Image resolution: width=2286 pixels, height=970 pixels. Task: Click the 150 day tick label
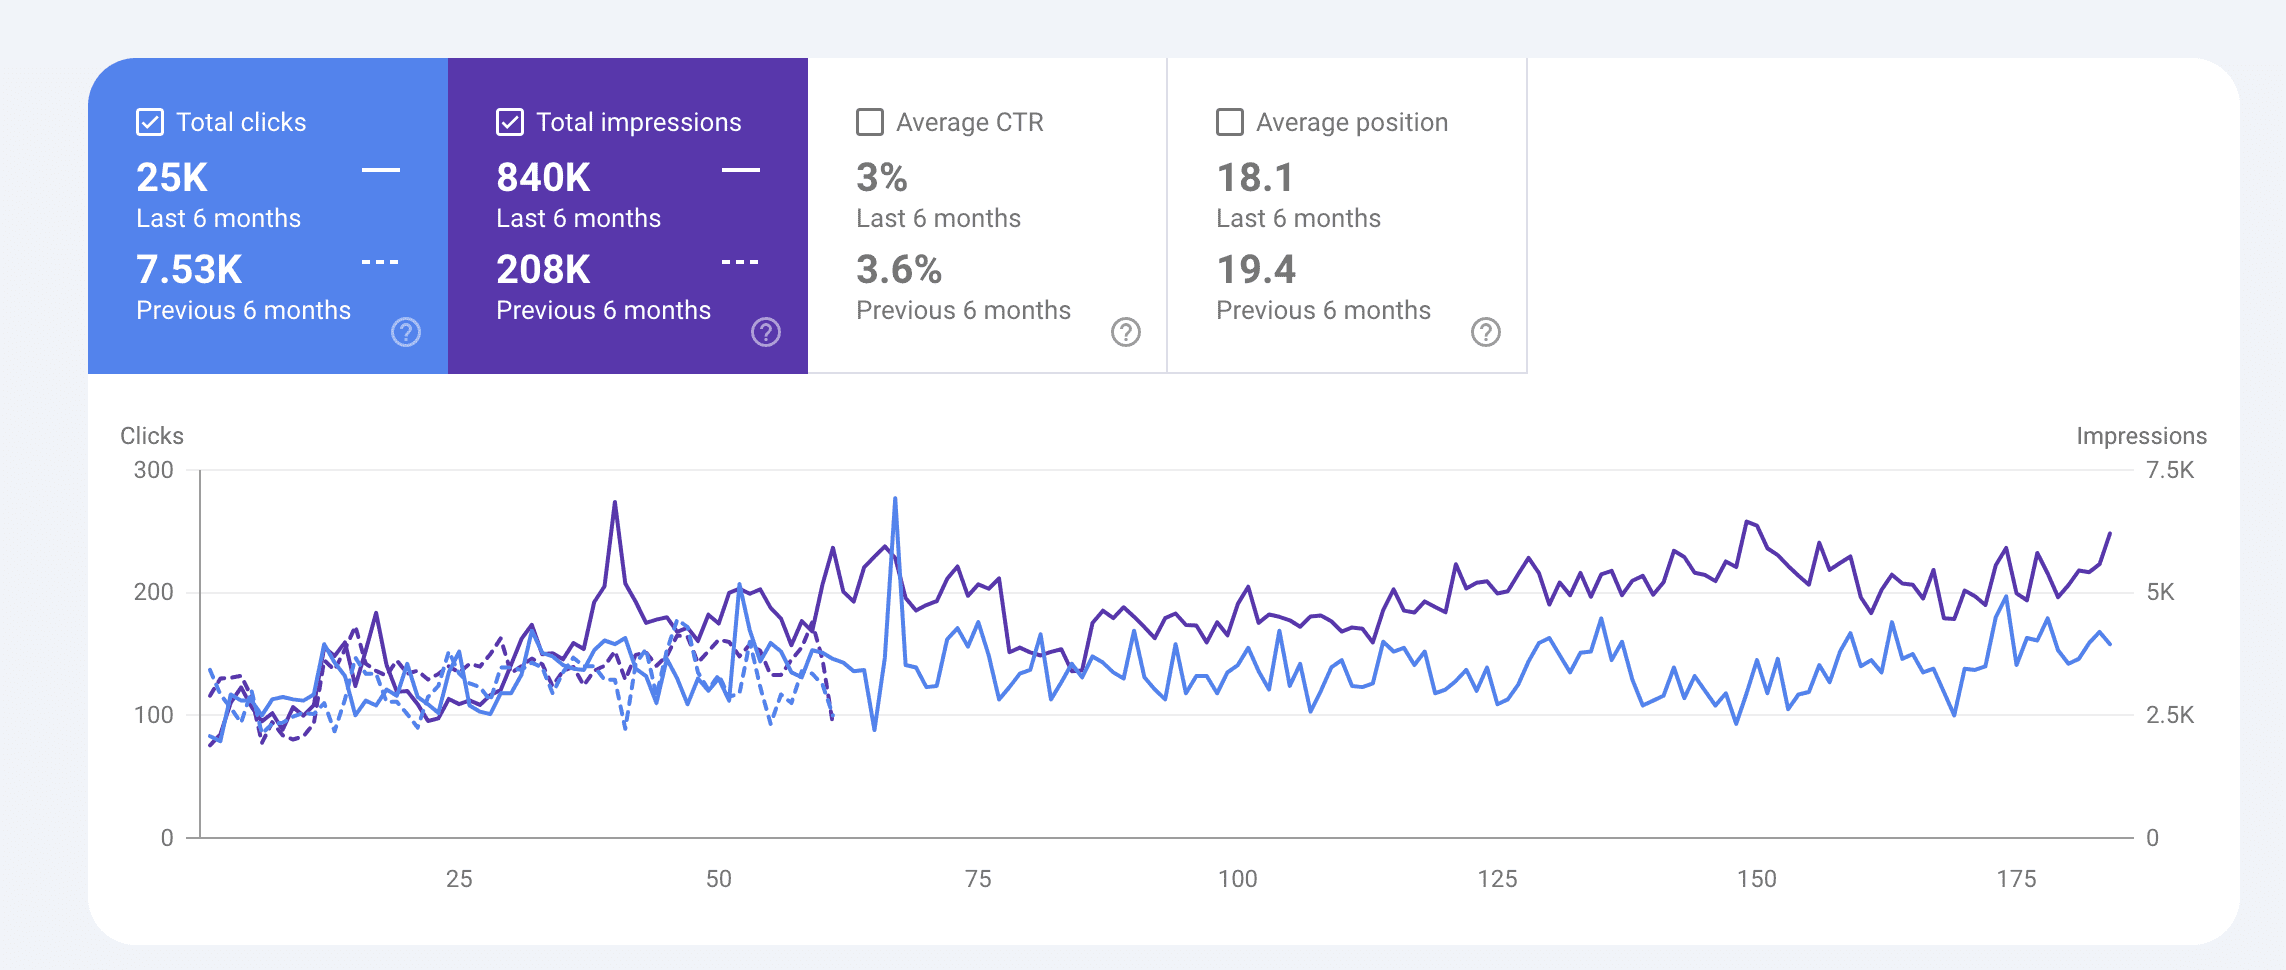(x=1757, y=879)
